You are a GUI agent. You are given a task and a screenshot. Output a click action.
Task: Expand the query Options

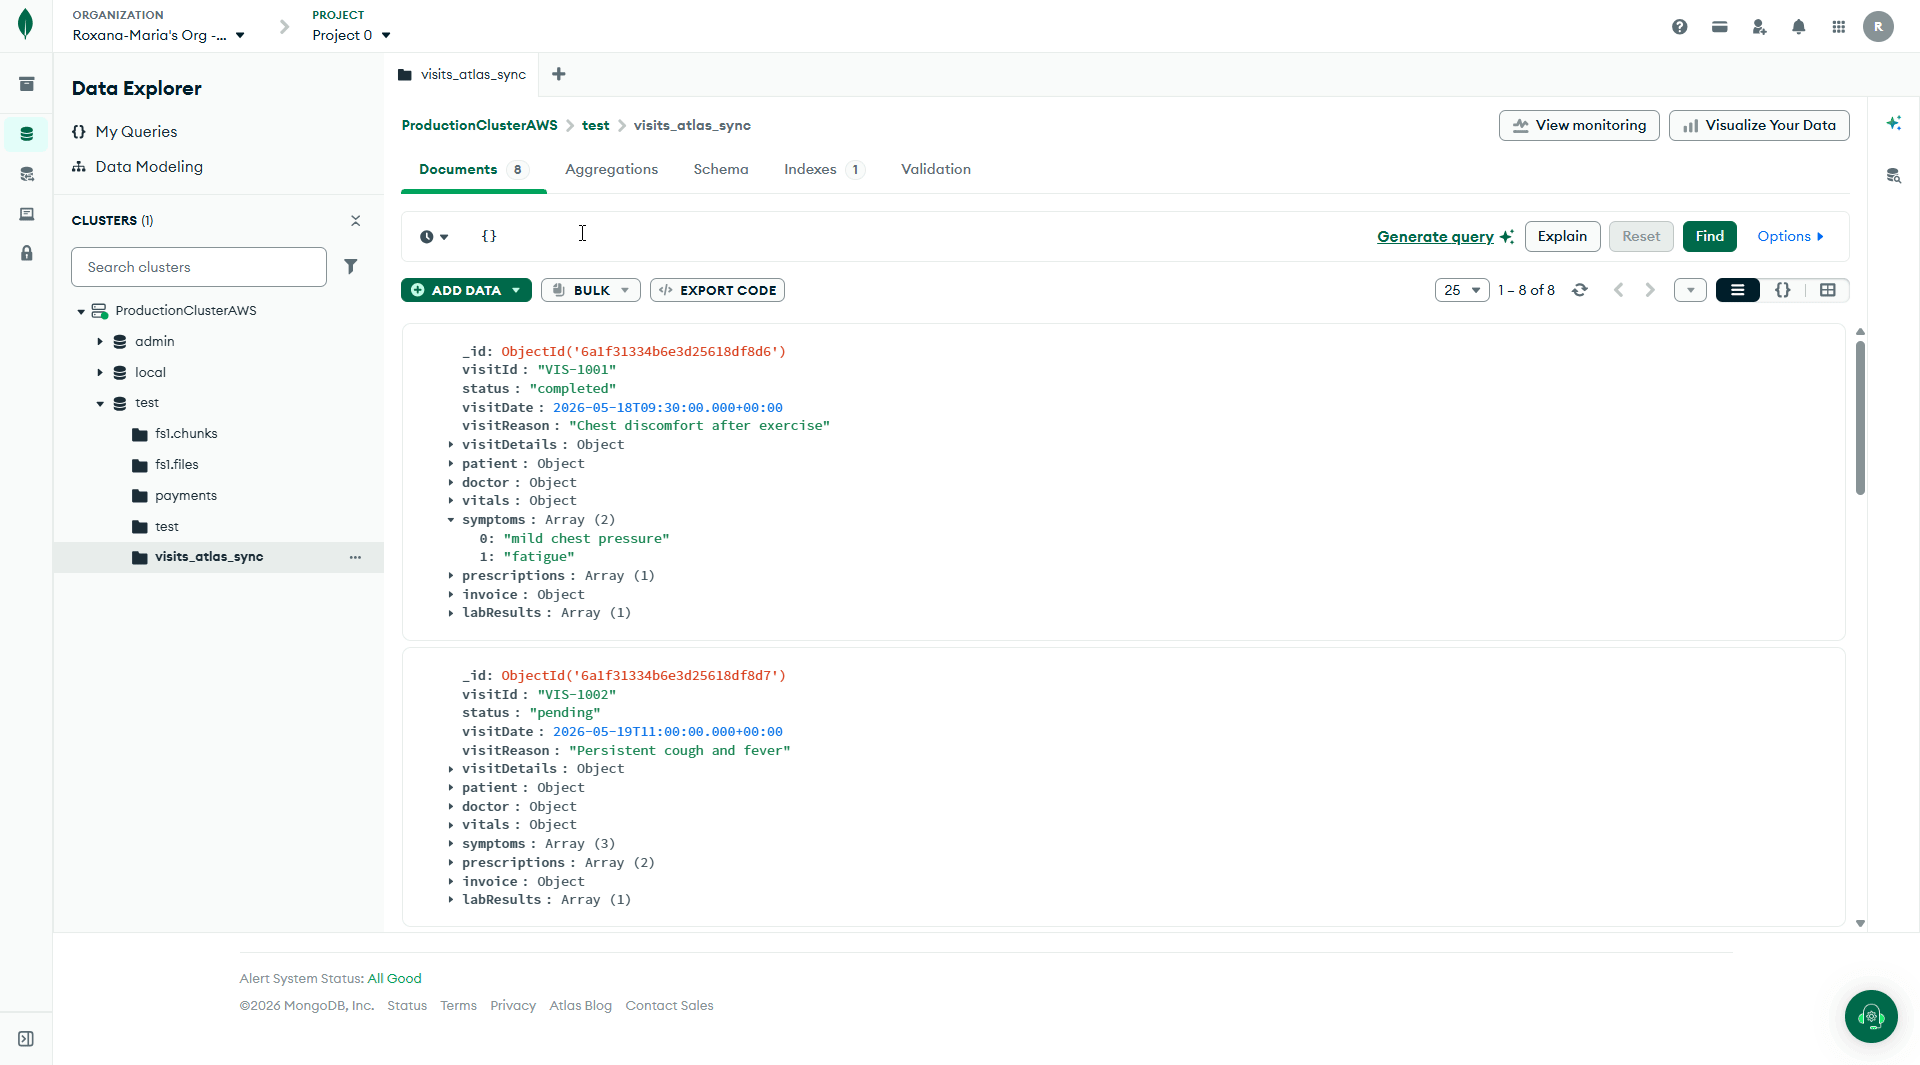click(1791, 236)
